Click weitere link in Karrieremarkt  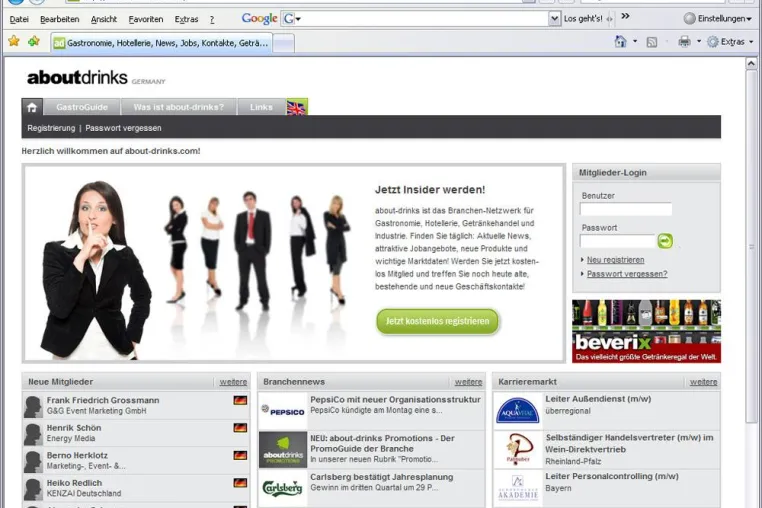click(703, 382)
